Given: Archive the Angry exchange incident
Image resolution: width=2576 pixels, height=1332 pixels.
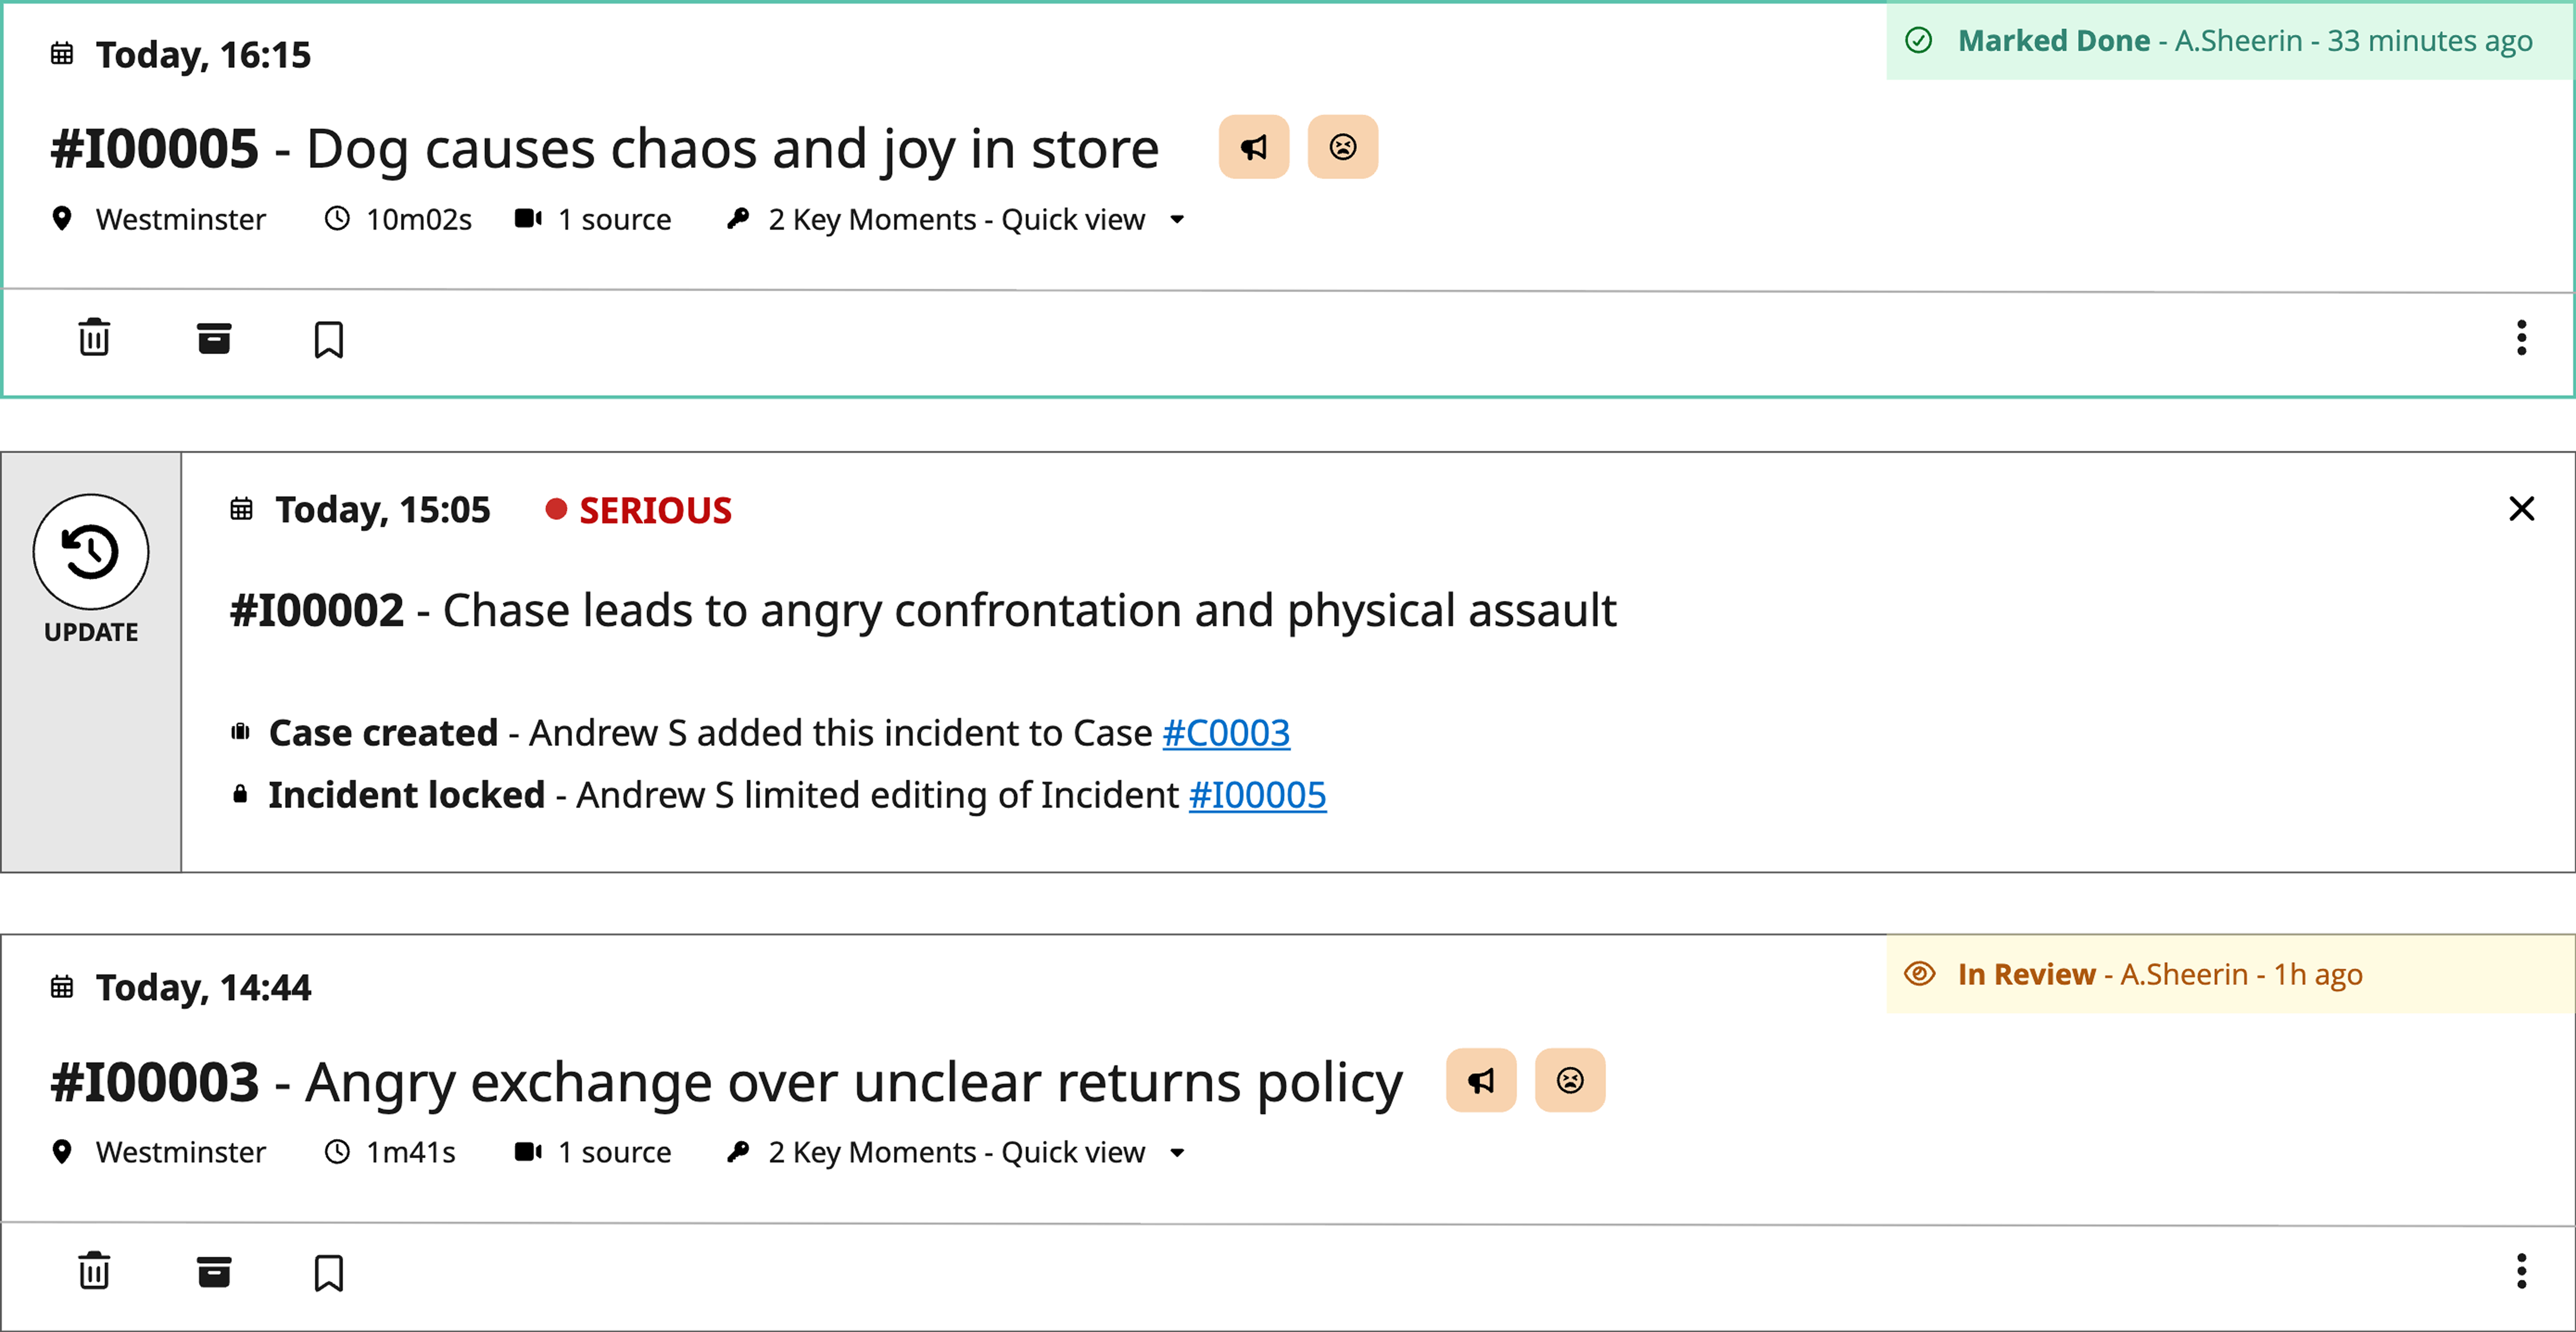Looking at the screenshot, I should point(214,1271).
